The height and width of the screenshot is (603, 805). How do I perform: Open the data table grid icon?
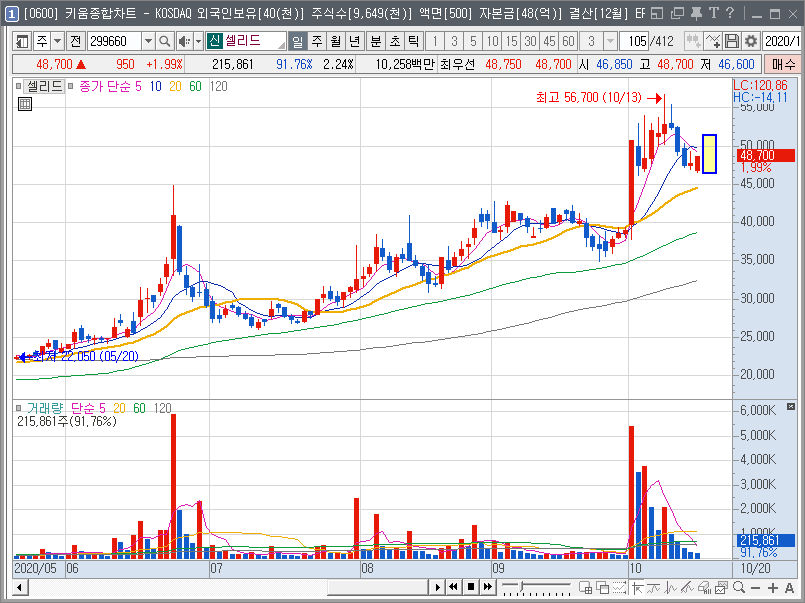pos(25,104)
